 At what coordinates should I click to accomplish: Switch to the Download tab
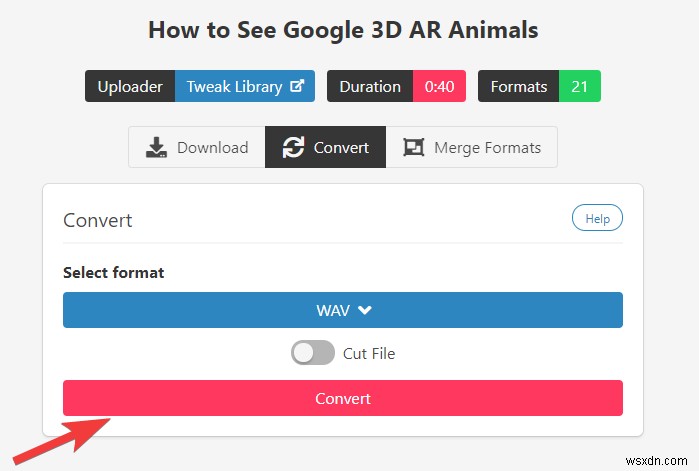coord(197,148)
